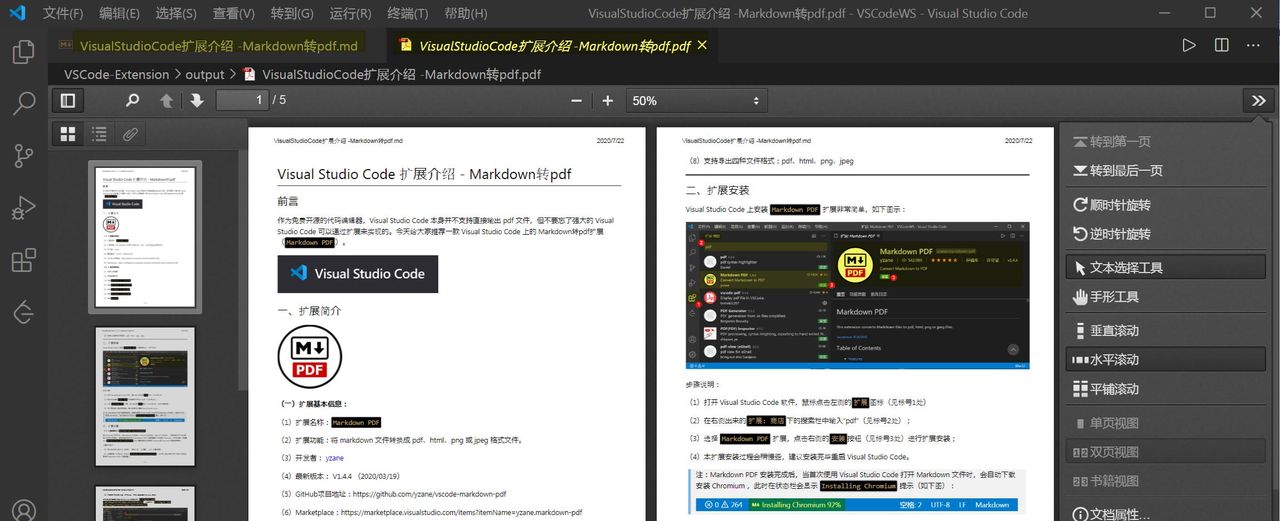
Task: Show attachments in PDF sidebar
Action: pos(129,133)
